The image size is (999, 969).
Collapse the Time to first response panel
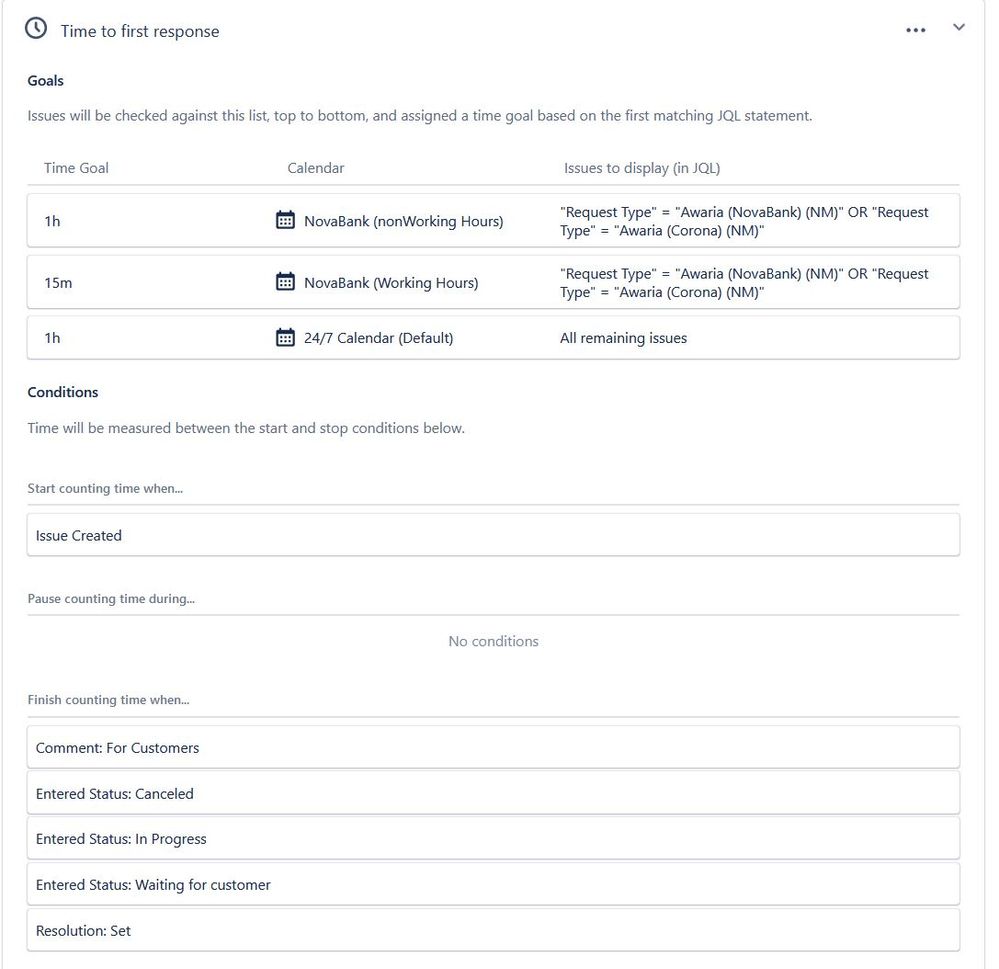(959, 27)
